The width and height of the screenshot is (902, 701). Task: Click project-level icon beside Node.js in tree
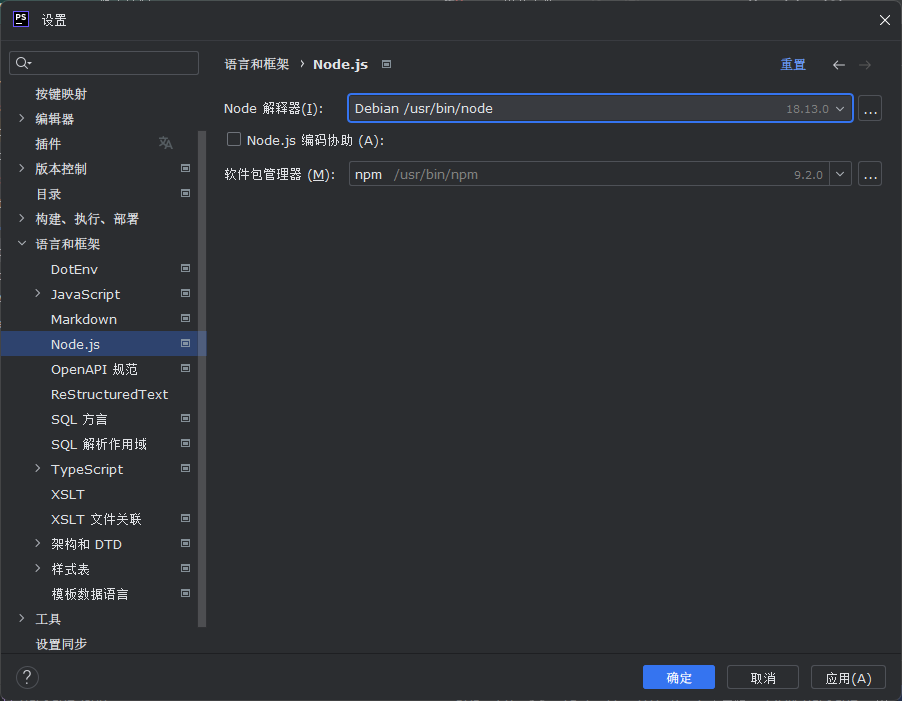tap(185, 343)
